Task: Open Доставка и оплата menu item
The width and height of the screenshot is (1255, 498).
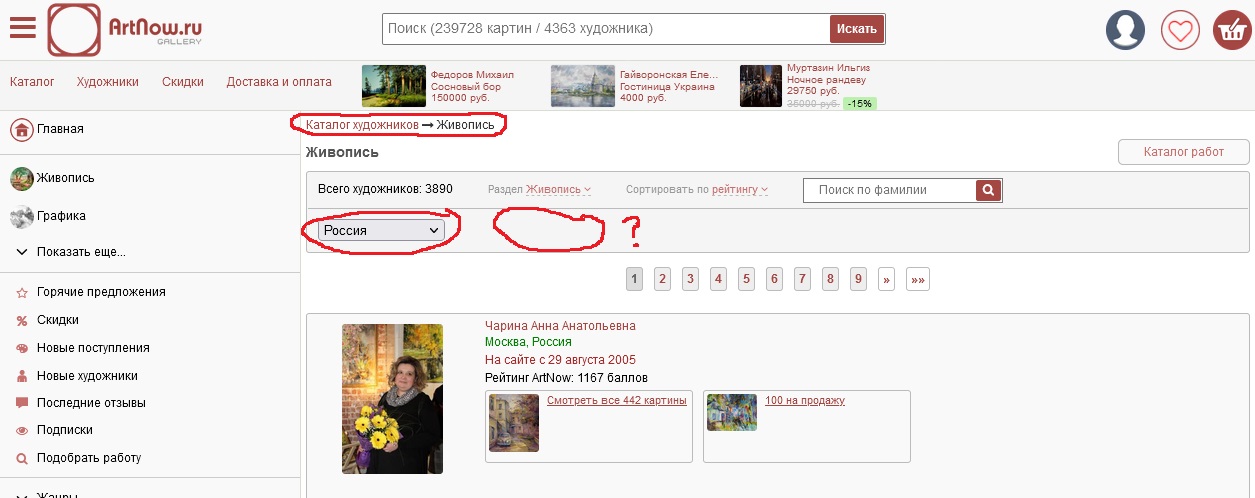Action: click(x=279, y=82)
